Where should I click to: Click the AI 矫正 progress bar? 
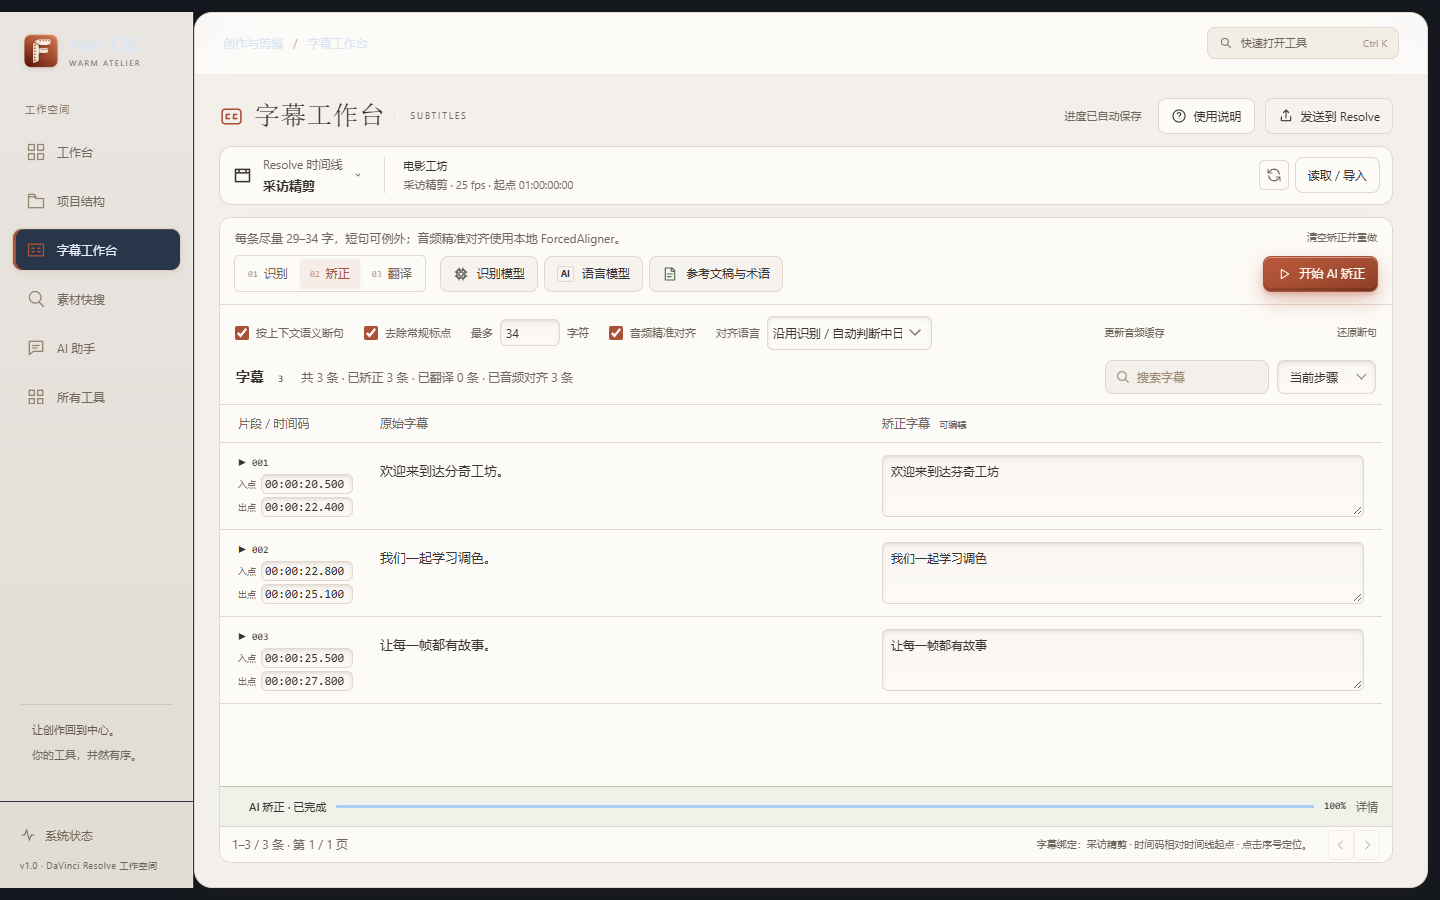point(825,806)
